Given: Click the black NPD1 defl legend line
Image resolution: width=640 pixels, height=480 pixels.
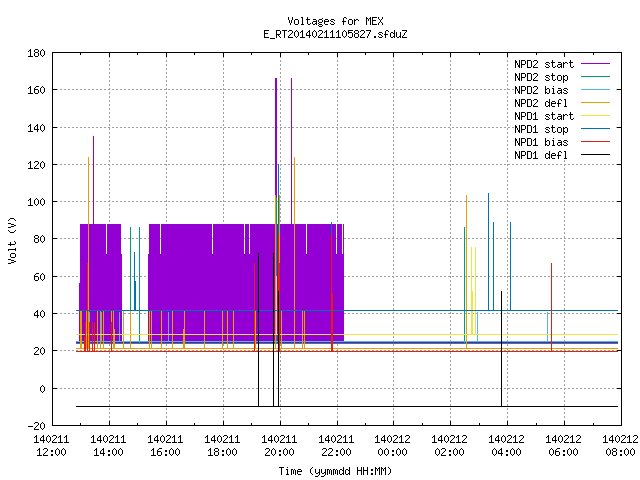Looking at the screenshot, I should [595, 155].
